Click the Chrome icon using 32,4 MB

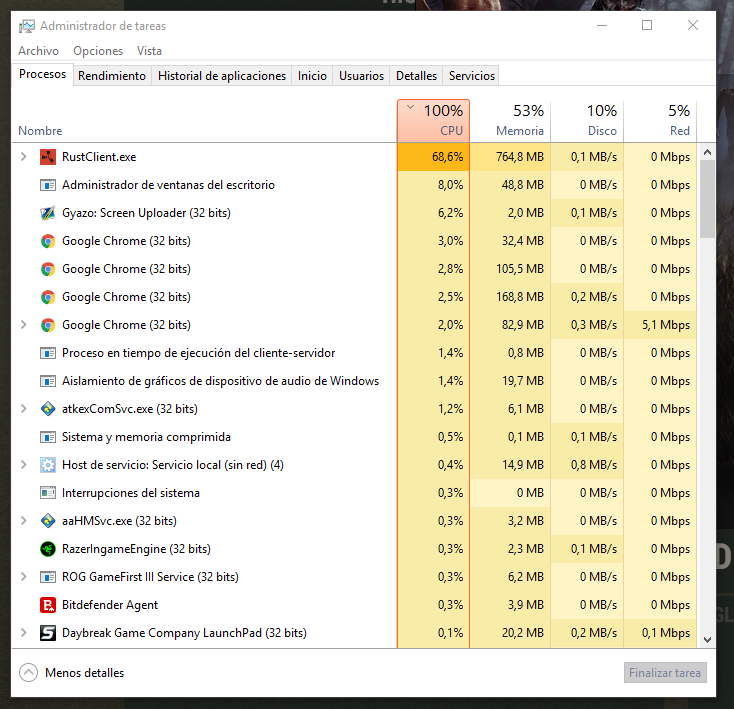coord(48,241)
